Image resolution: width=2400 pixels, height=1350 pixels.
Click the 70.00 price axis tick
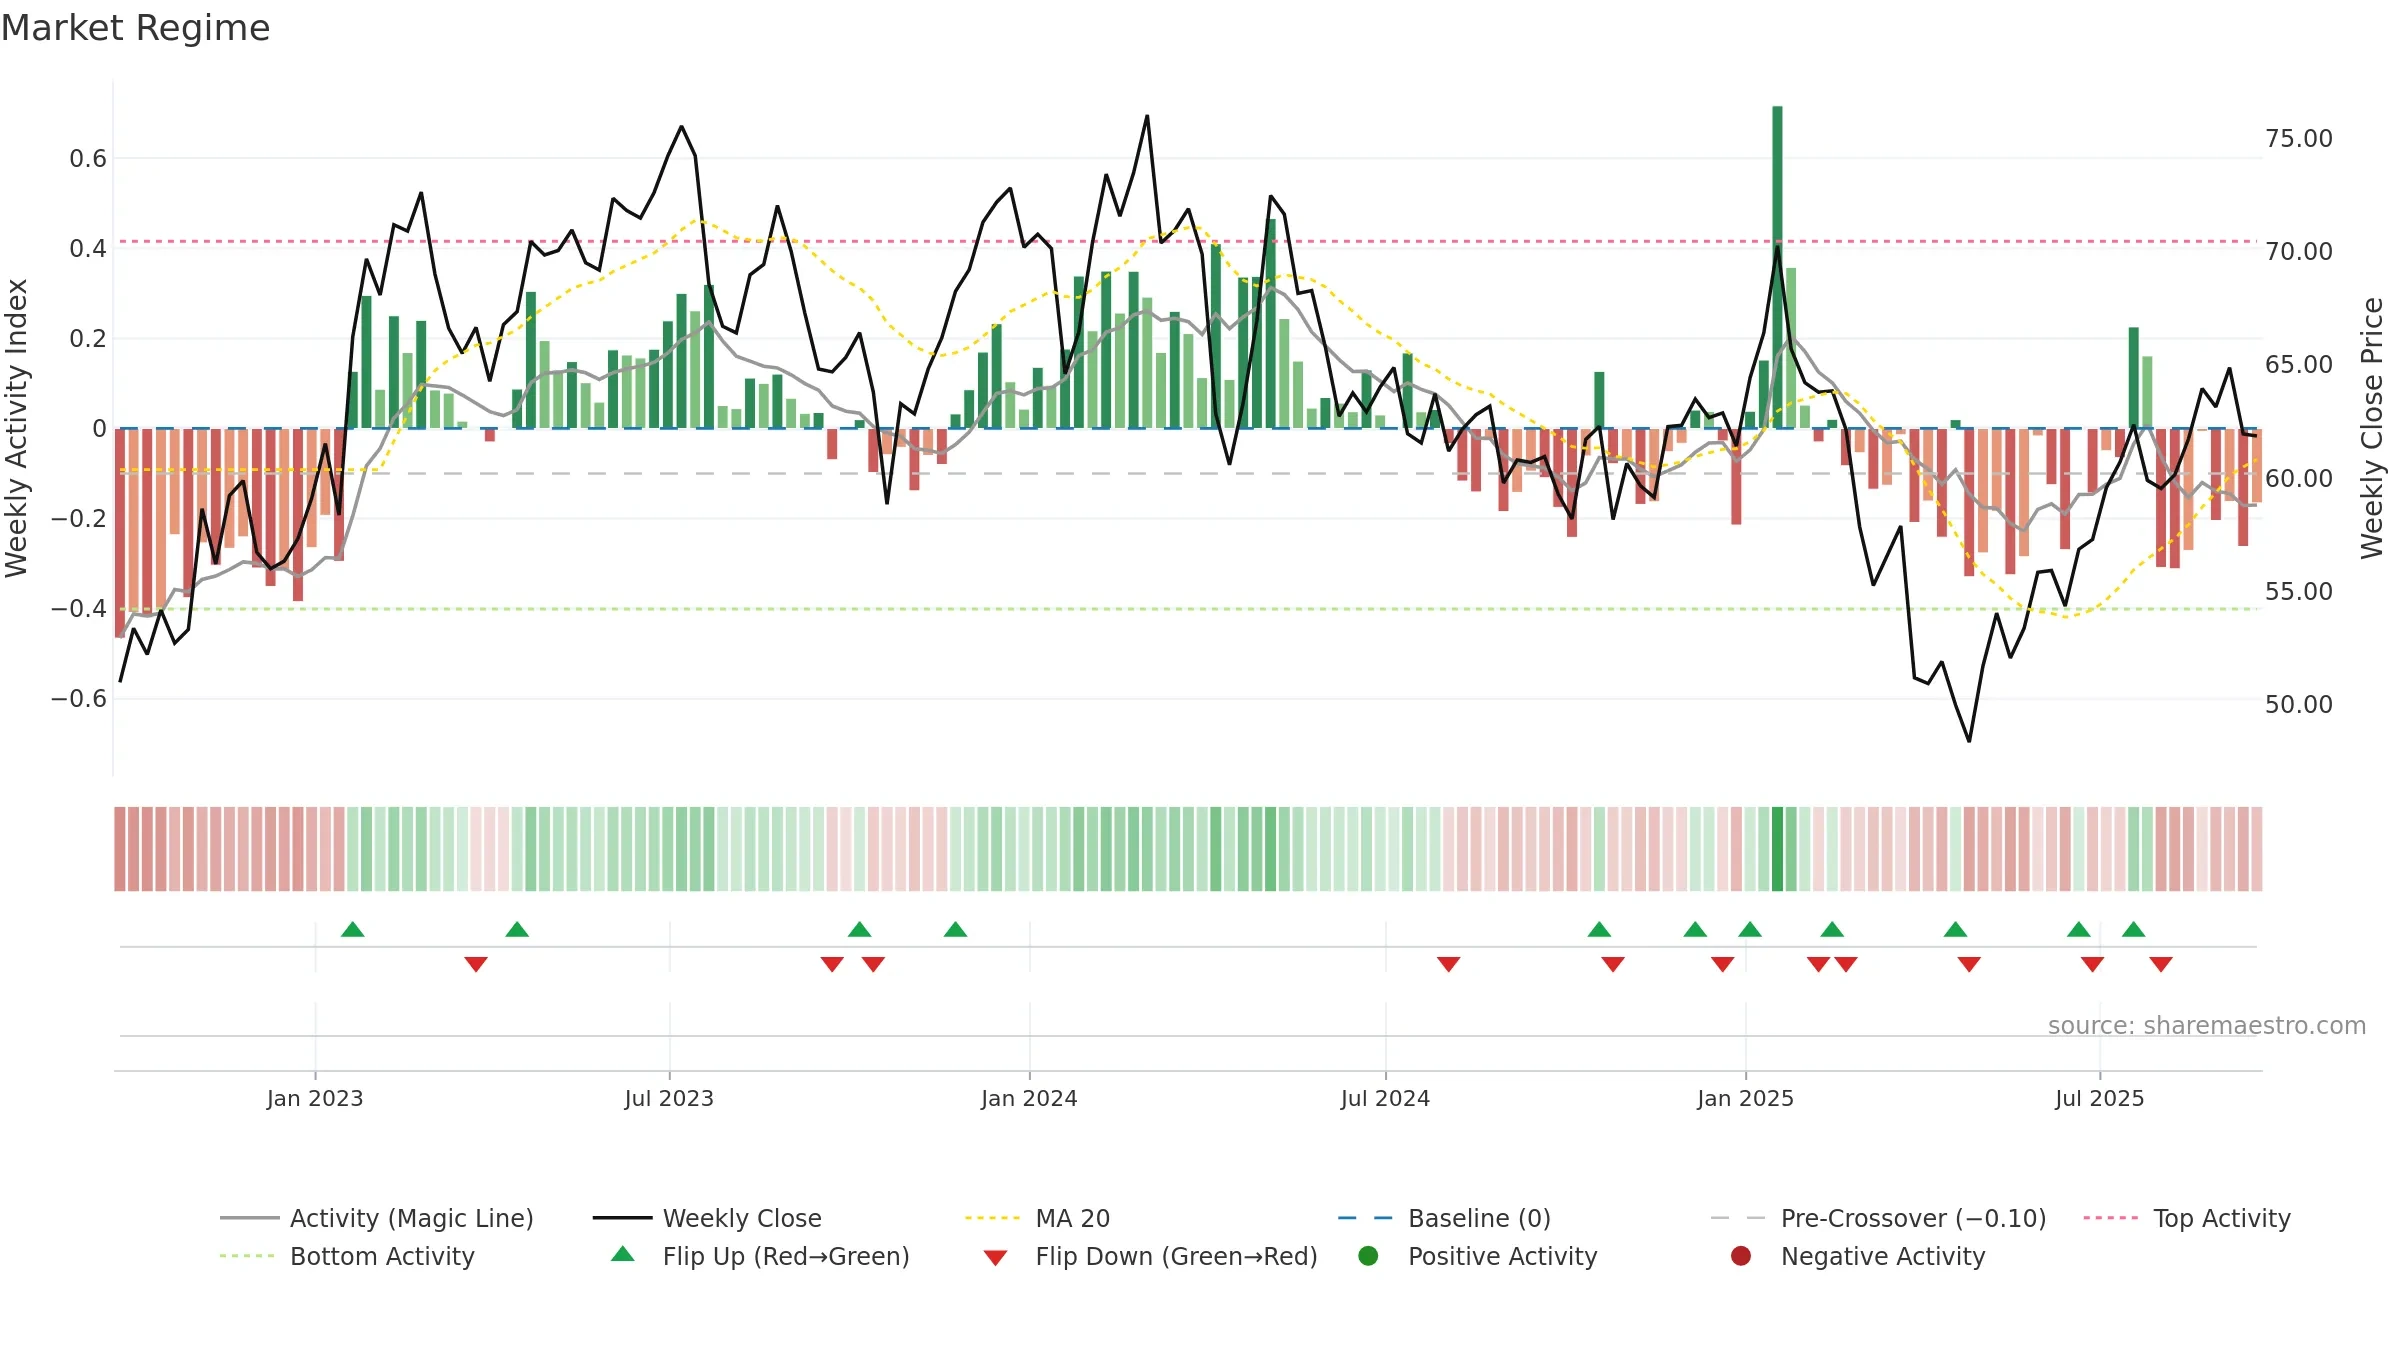2298,251
